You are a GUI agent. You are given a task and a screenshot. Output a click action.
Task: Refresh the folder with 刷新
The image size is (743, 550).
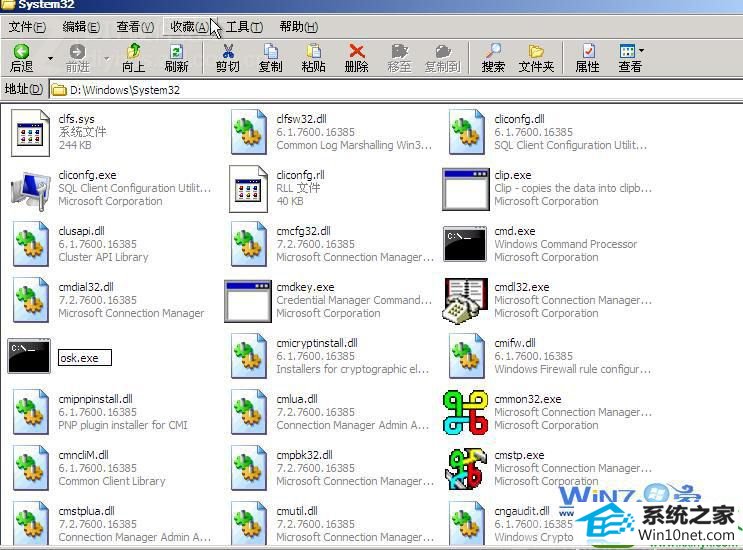click(176, 58)
